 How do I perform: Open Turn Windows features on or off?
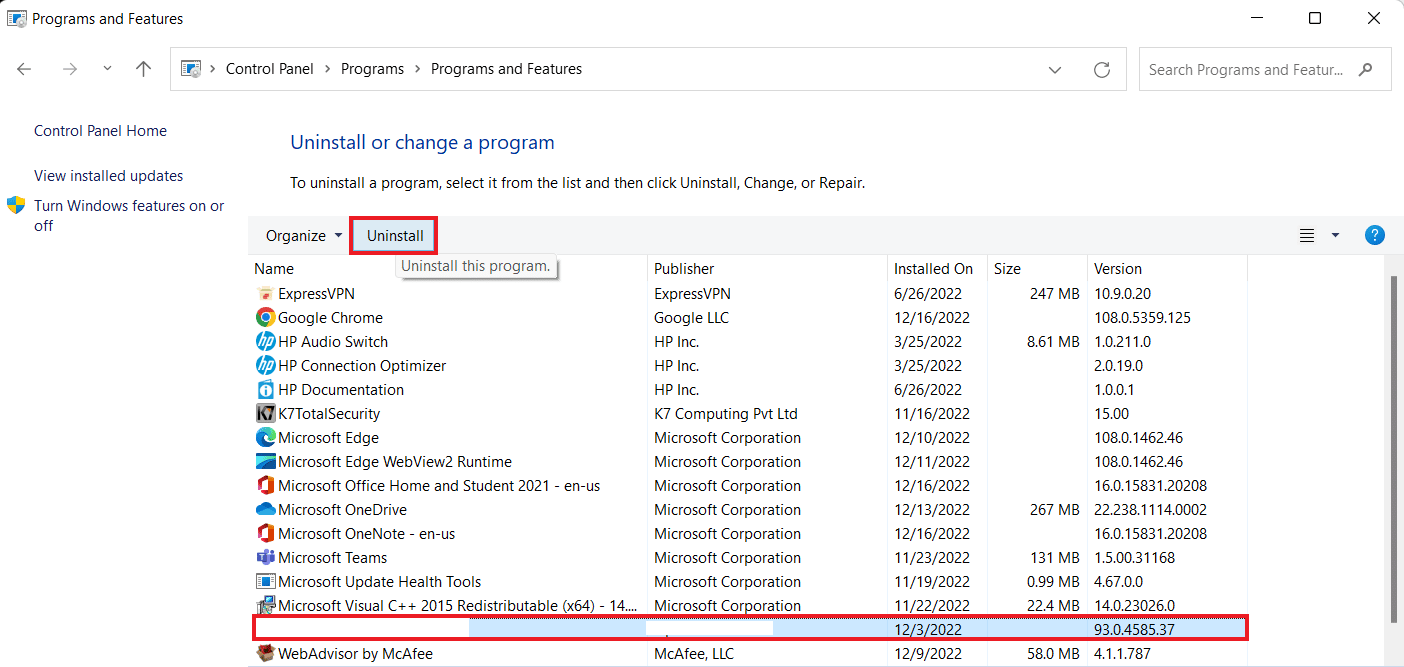tap(129, 216)
